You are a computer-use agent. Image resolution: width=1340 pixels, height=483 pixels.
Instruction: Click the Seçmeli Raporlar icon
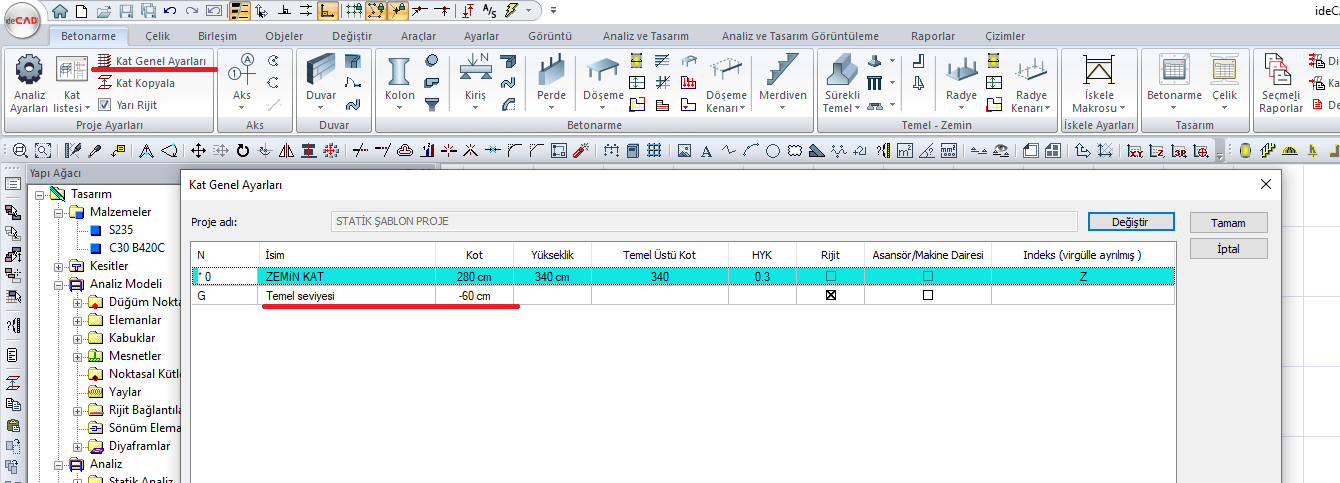tap(1280, 72)
